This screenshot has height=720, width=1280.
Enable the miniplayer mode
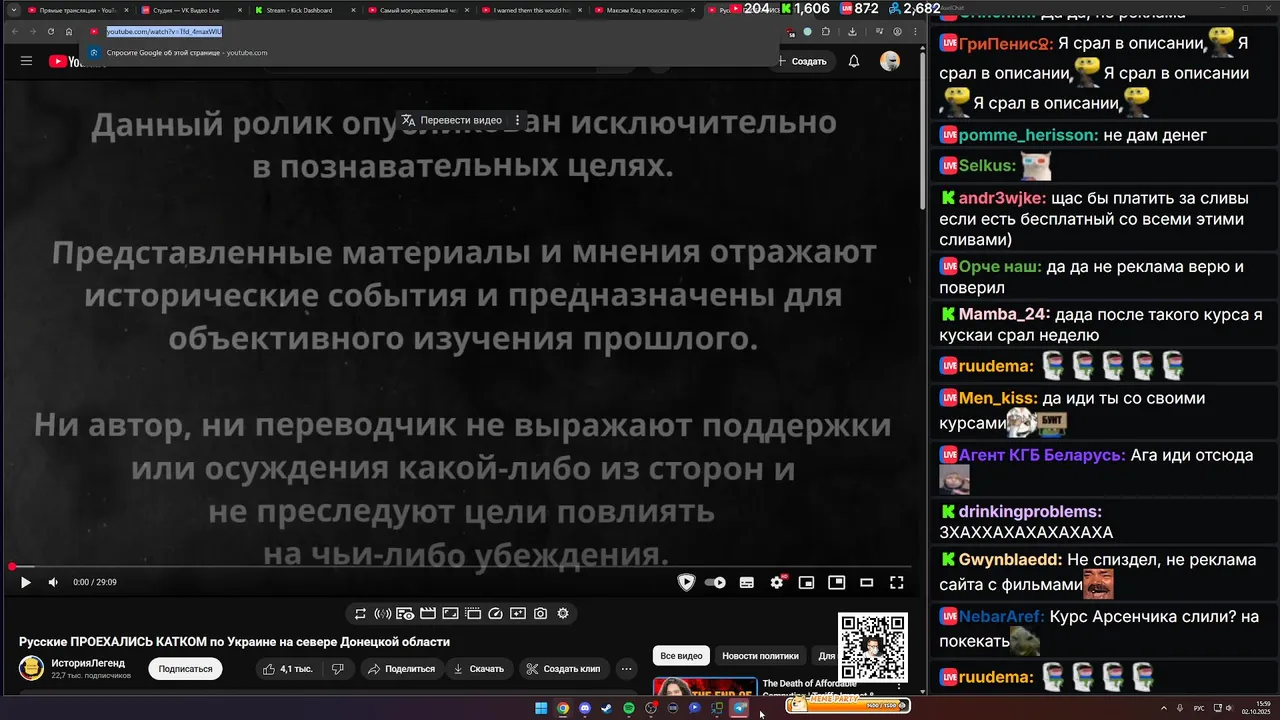[806, 582]
